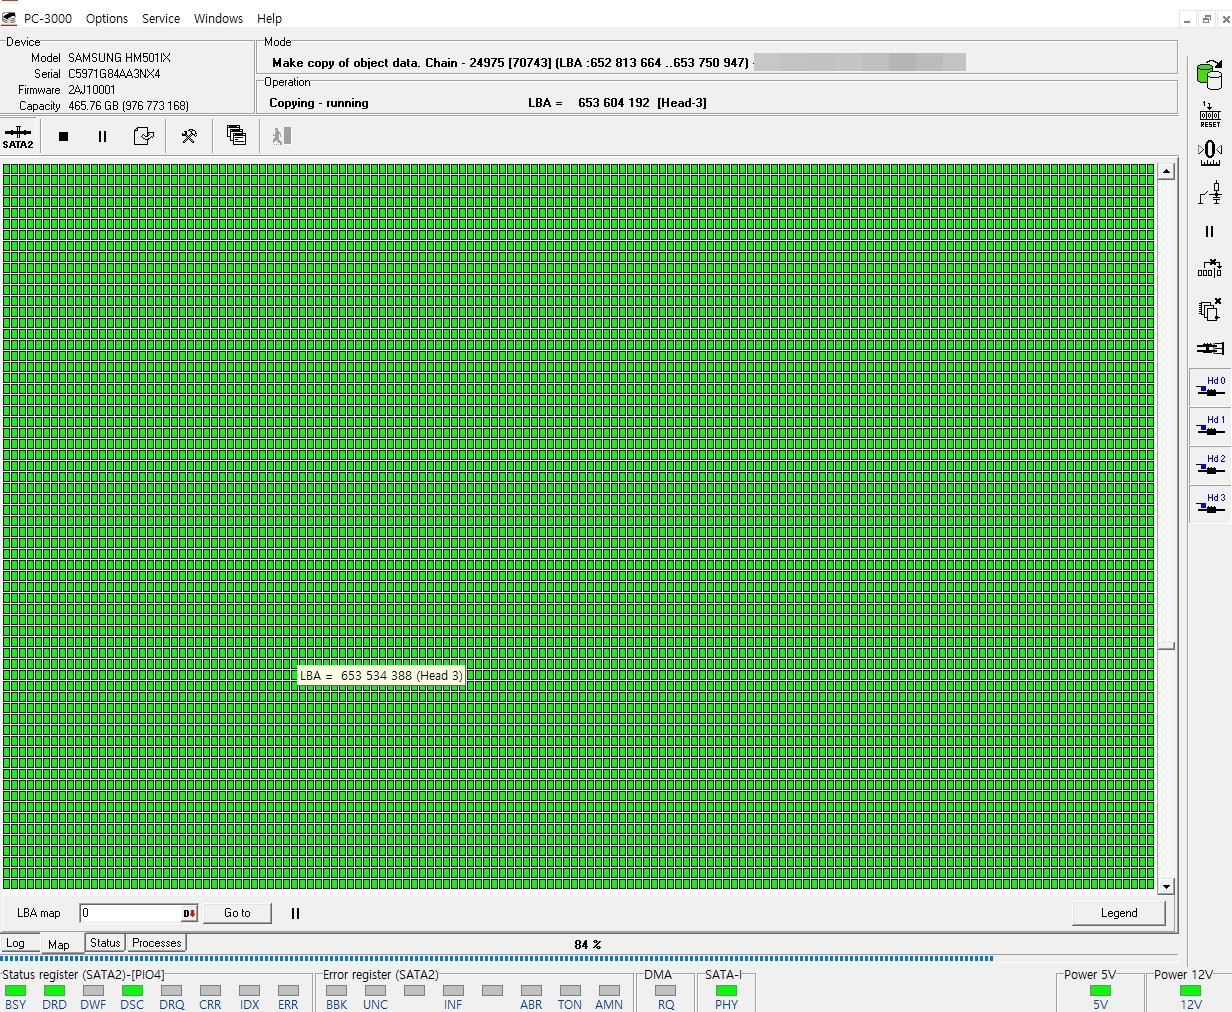Toggle head Hd 0 in the sidebar
This screenshot has width=1232, height=1012.
(x=1210, y=387)
